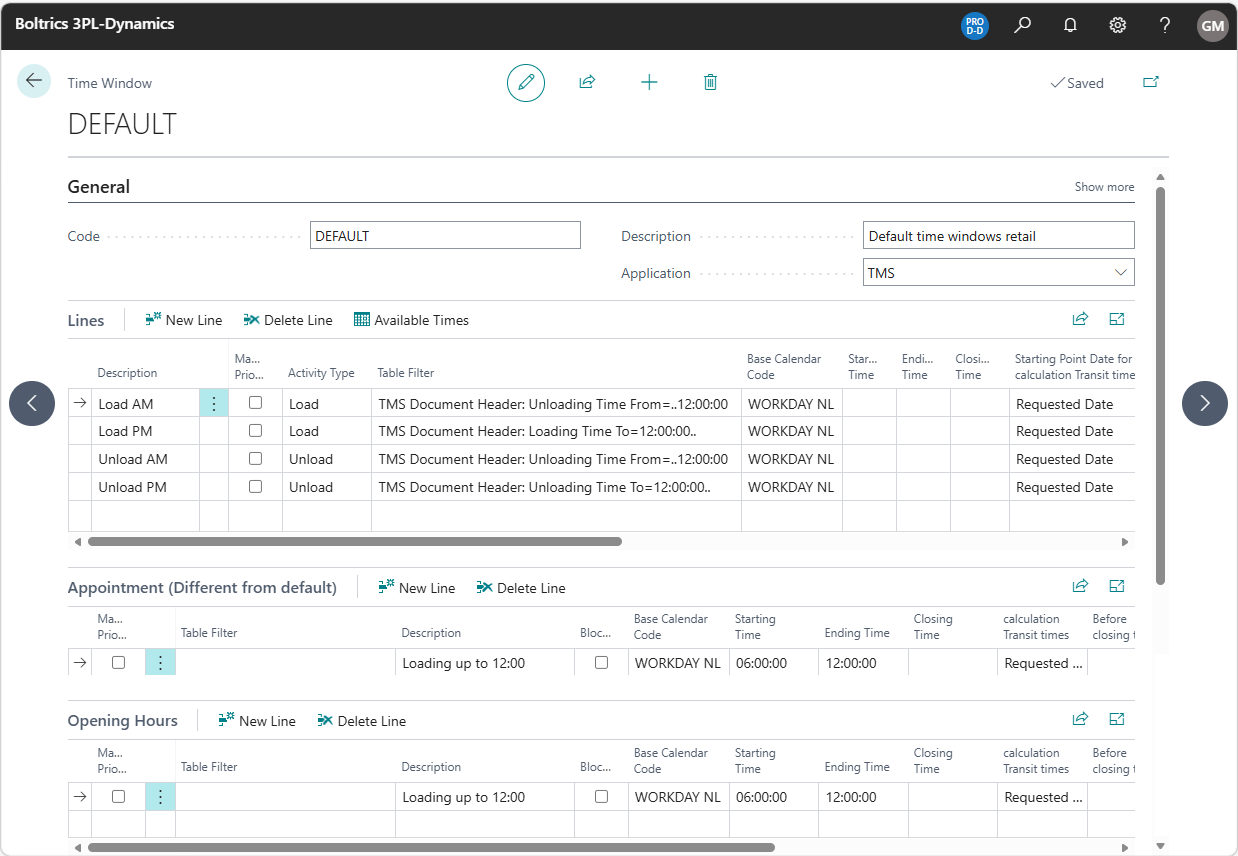Click New Line in the Lines section
Screen dimensions: 1238x856
click(184, 320)
